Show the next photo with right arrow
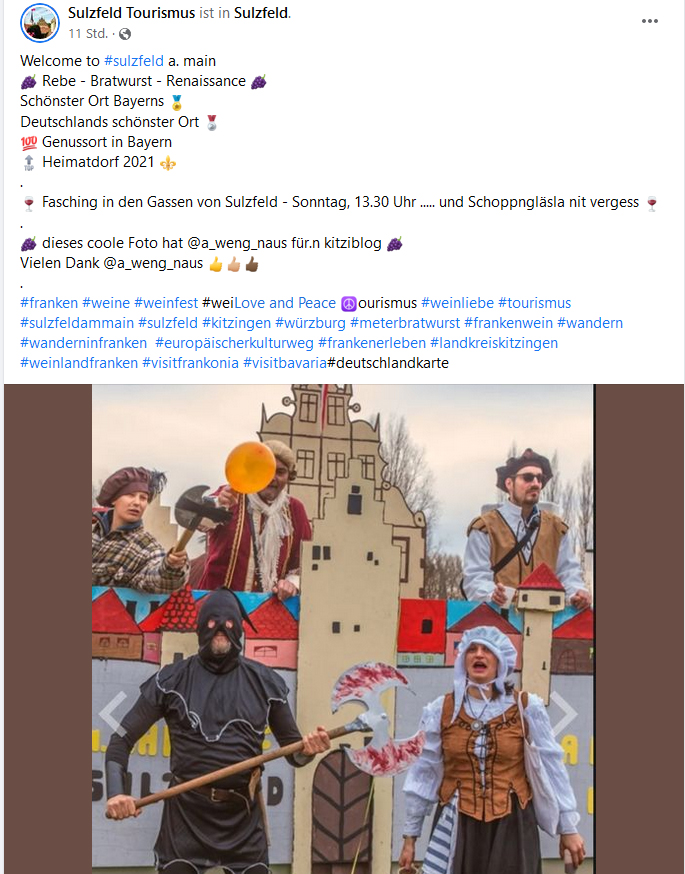The height and width of the screenshot is (874, 685). [x=563, y=713]
